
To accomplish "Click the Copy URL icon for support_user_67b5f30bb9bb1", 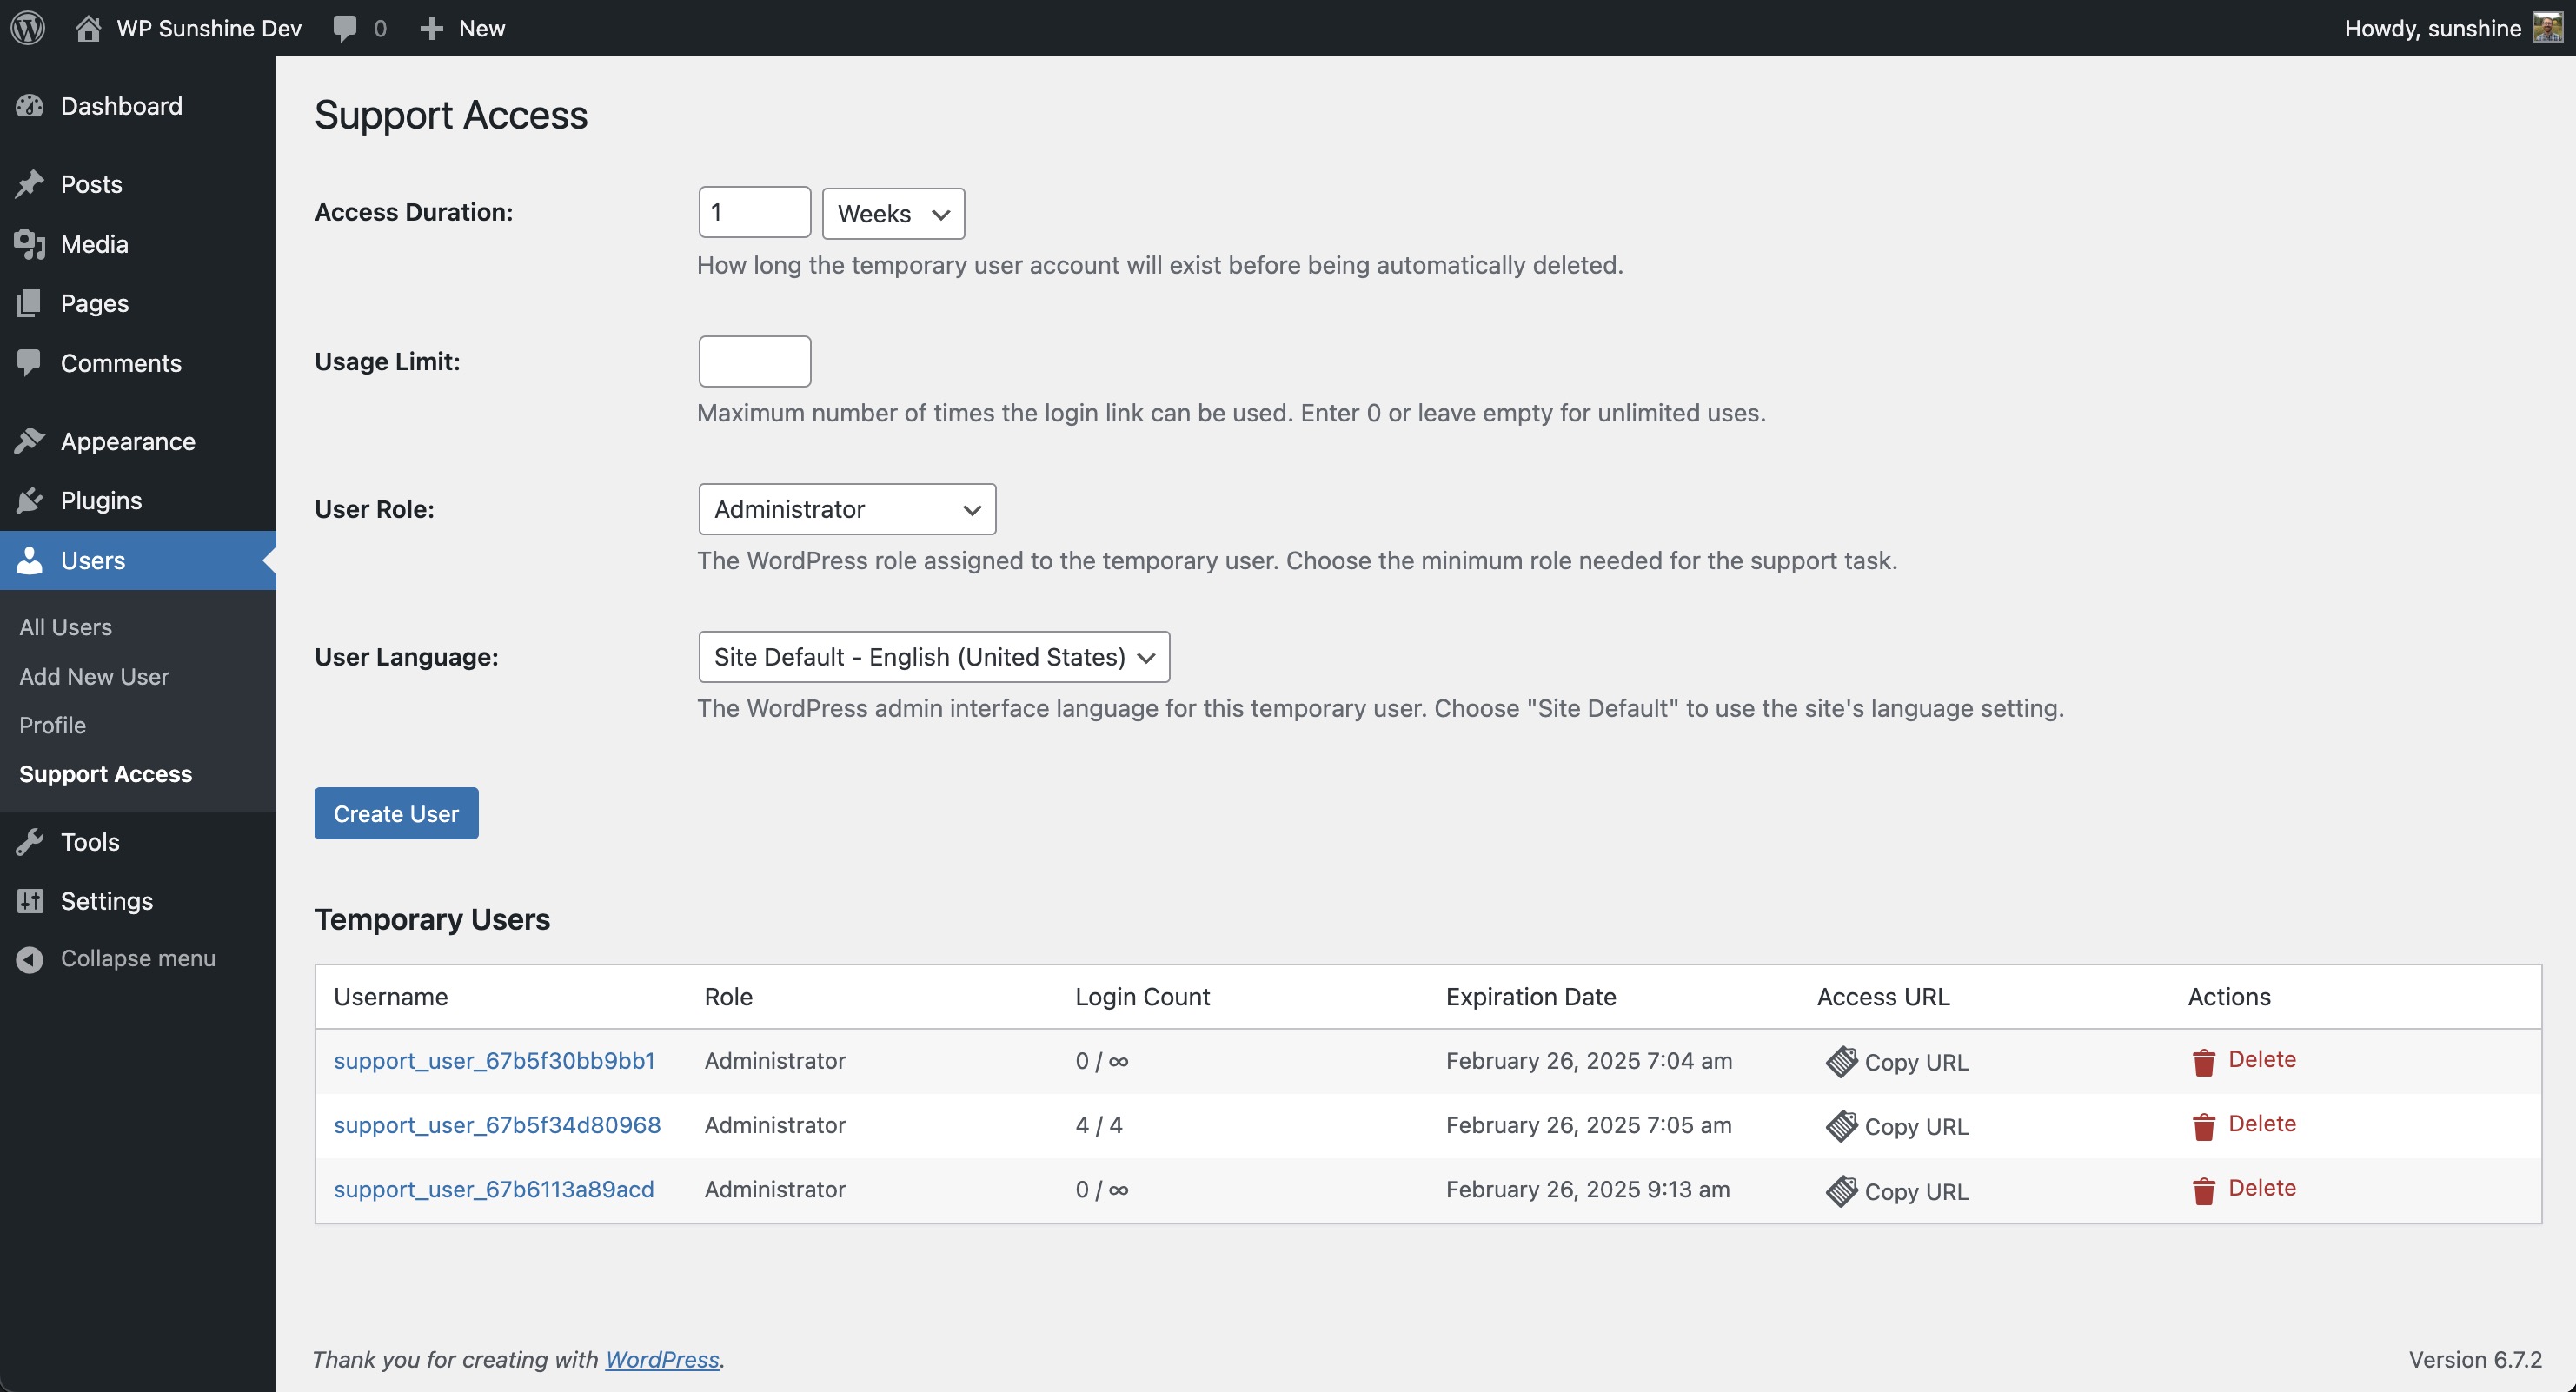I will 1840,1061.
